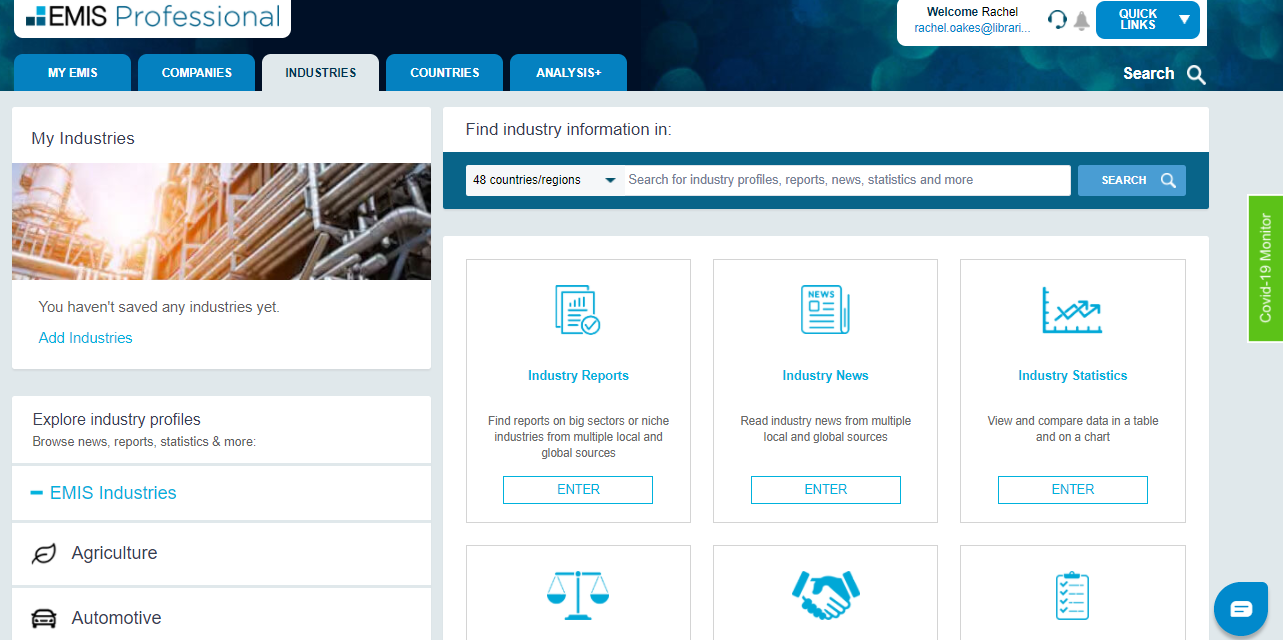Open the Analysis+ tab
This screenshot has height=640, width=1283.
coord(568,73)
